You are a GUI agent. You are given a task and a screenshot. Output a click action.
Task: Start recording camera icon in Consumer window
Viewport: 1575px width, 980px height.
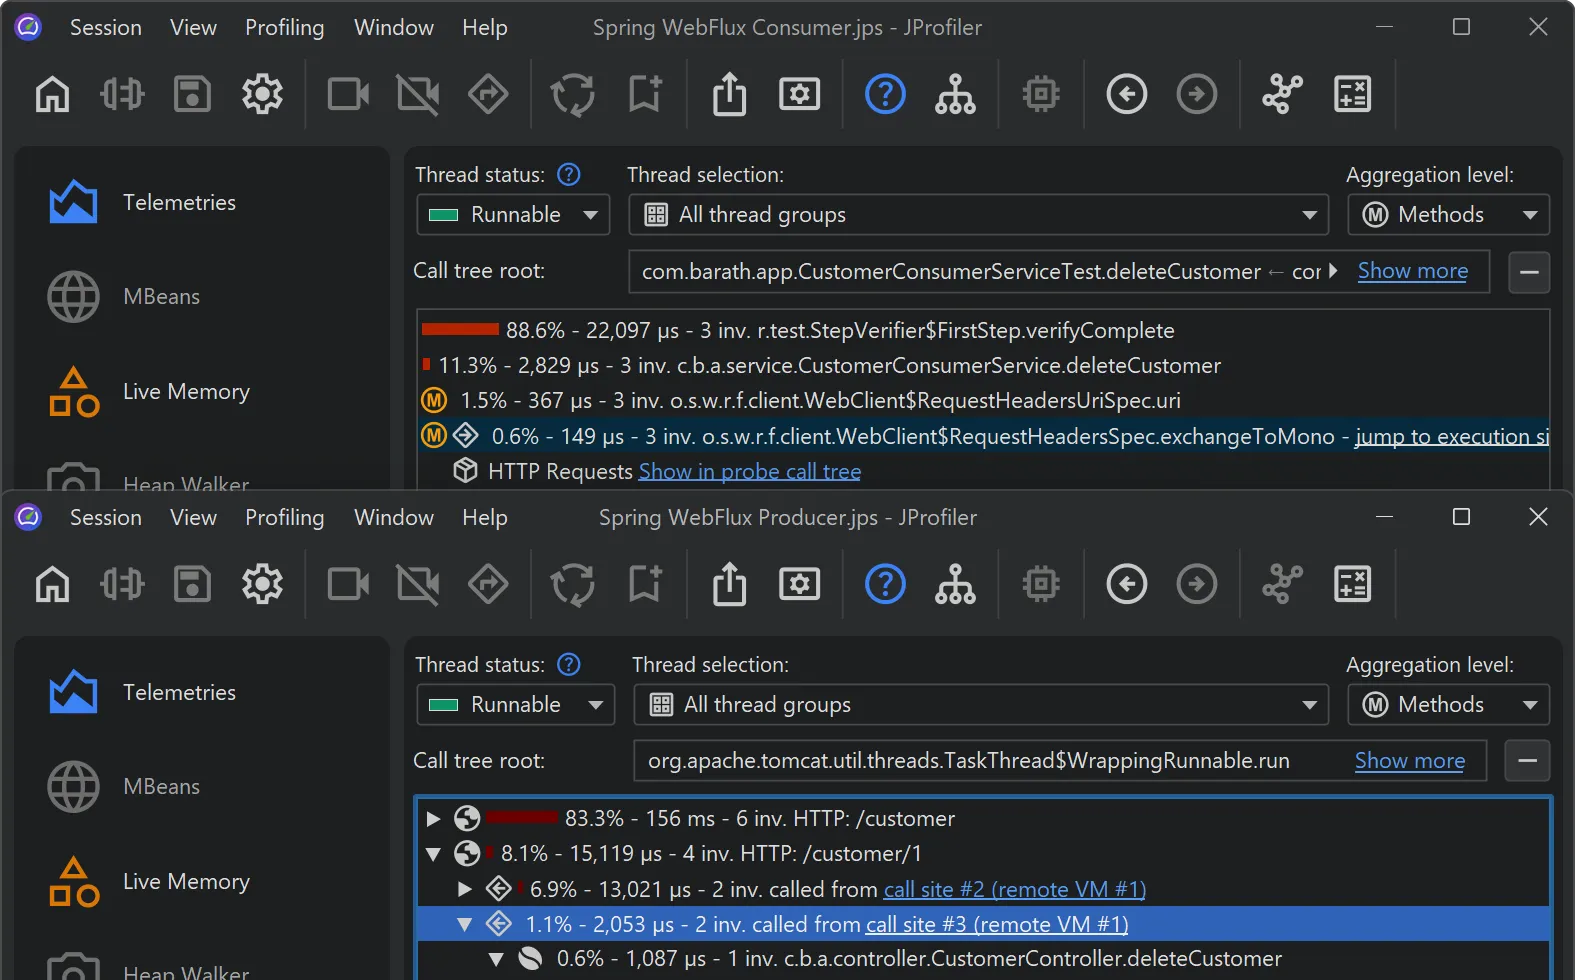click(349, 95)
